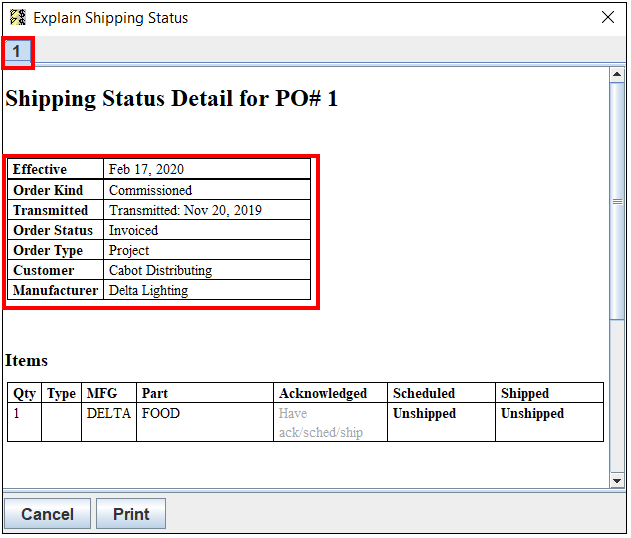631x538 pixels.
Task: Click the date 'Feb 17, 2020'
Action: pos(146,169)
